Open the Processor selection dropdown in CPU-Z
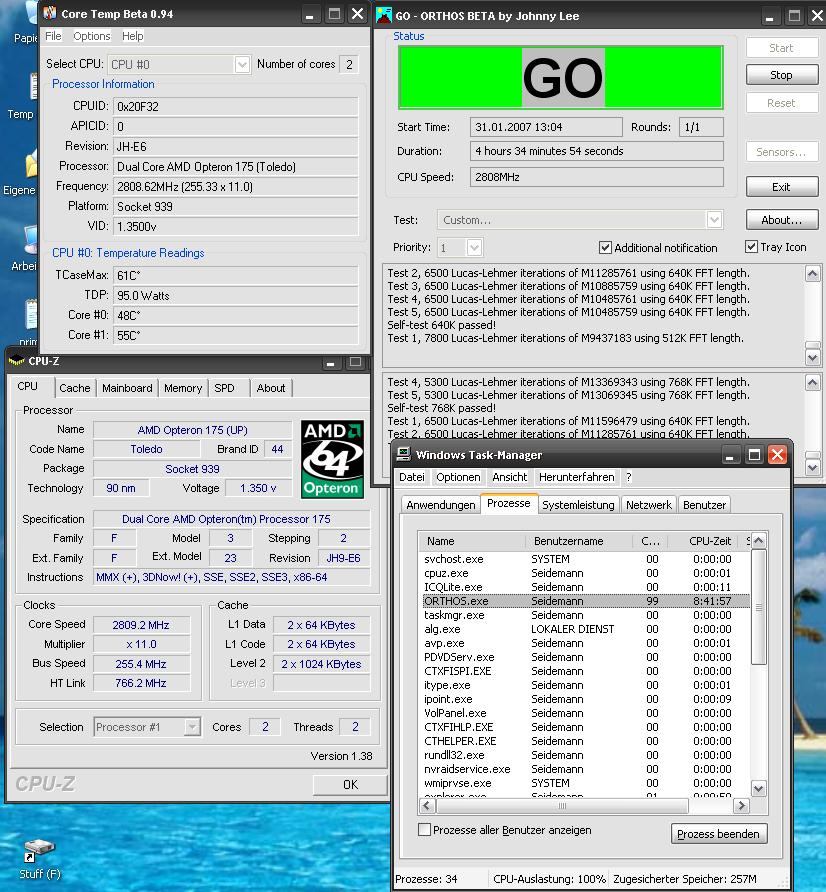Viewport: 826px width, 892px height. pyautogui.click(x=193, y=726)
